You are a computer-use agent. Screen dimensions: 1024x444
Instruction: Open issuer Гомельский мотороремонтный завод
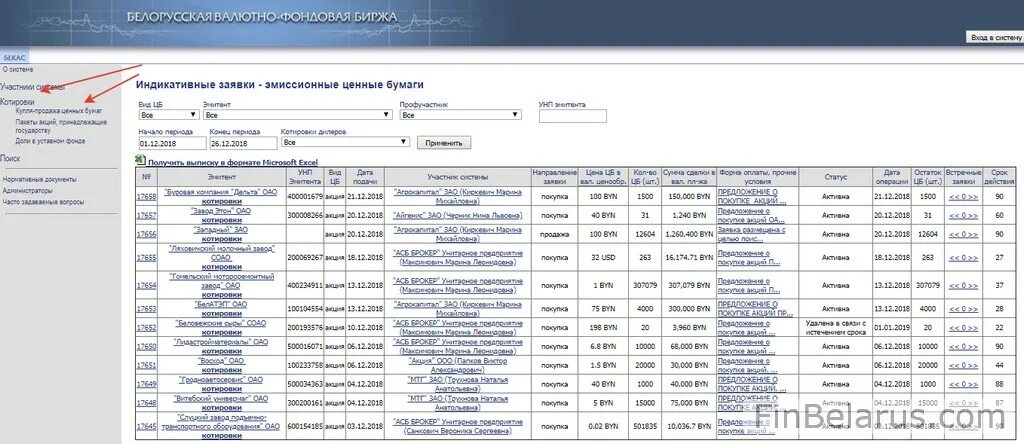(221, 281)
